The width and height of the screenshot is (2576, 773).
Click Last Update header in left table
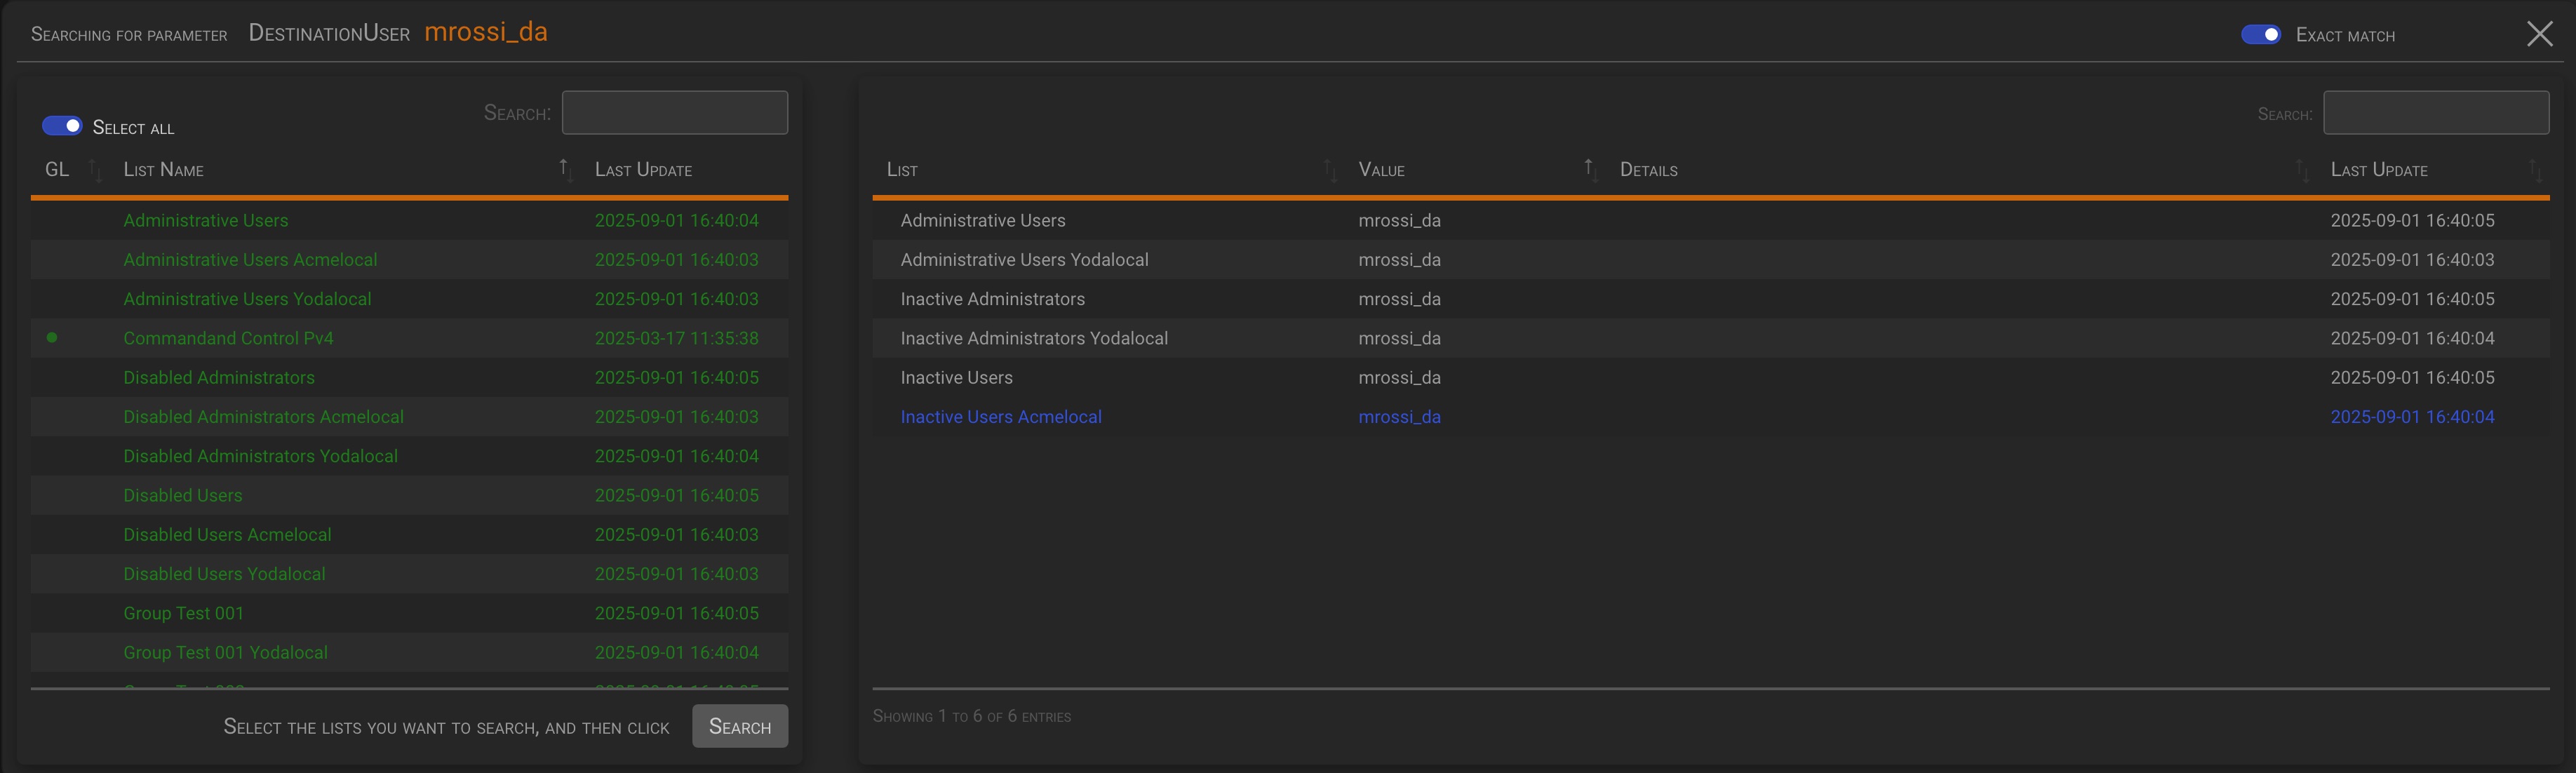[643, 170]
